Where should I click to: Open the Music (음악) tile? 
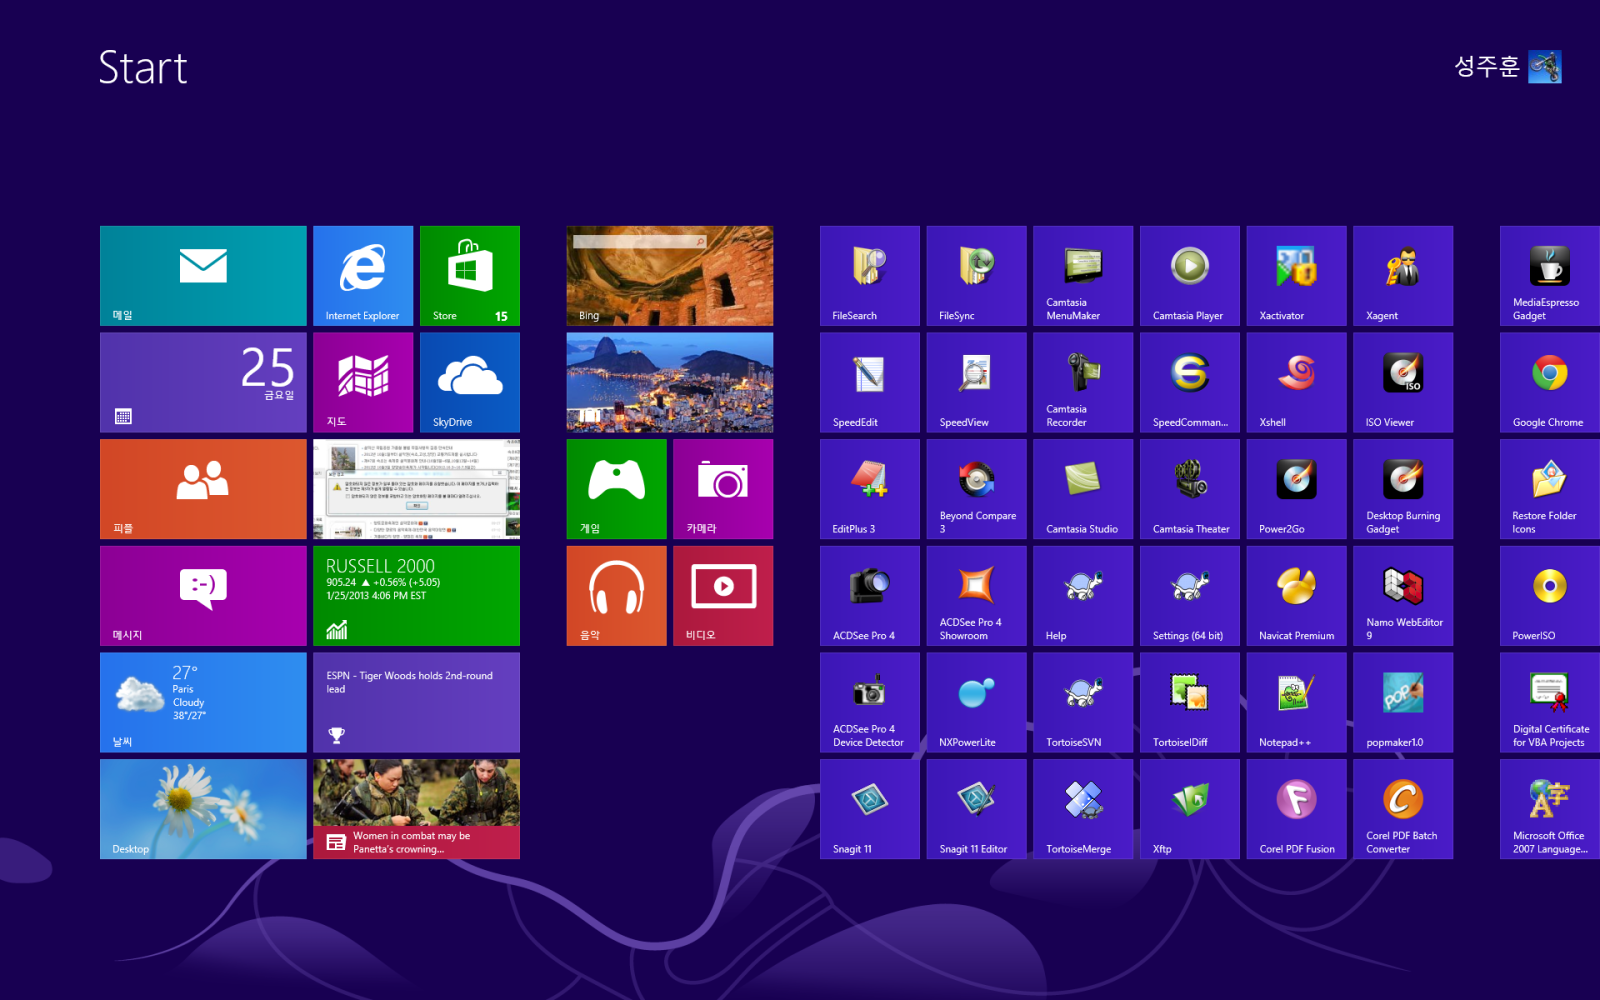pyautogui.click(x=617, y=596)
